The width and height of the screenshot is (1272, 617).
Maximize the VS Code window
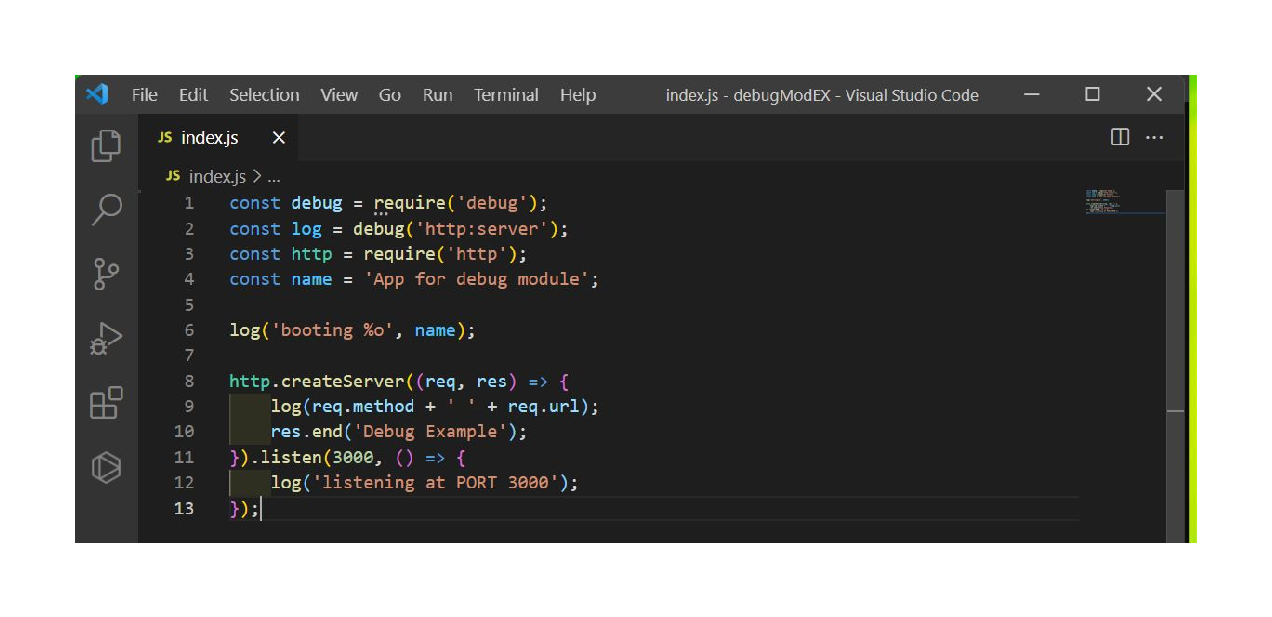point(1092,95)
